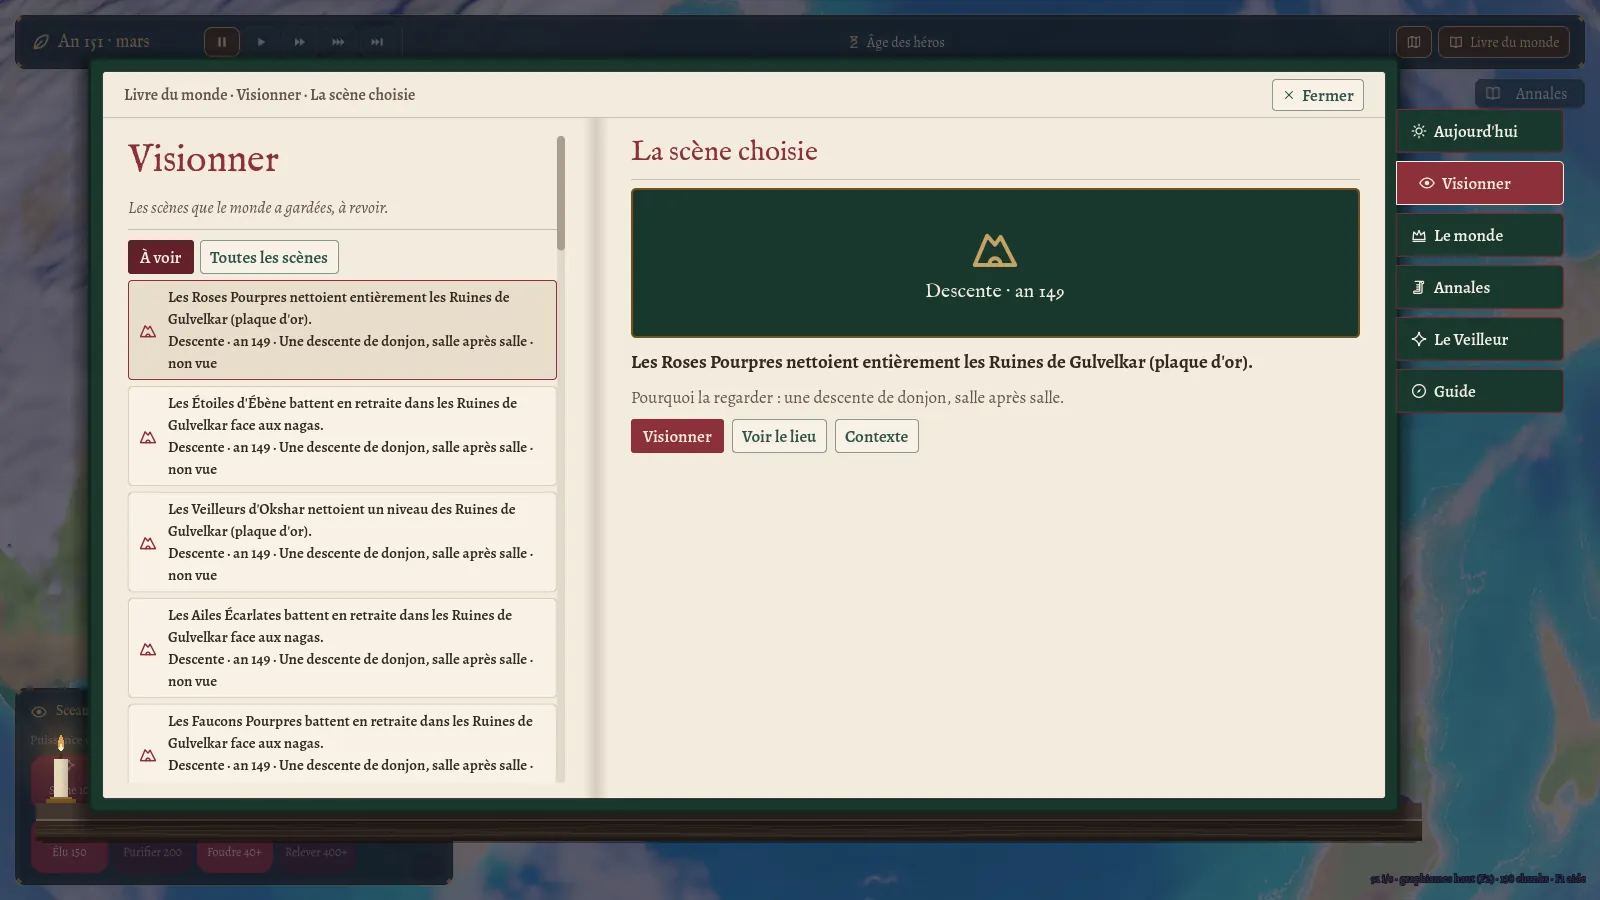Click the Foudre 40+ power button

click(234, 852)
